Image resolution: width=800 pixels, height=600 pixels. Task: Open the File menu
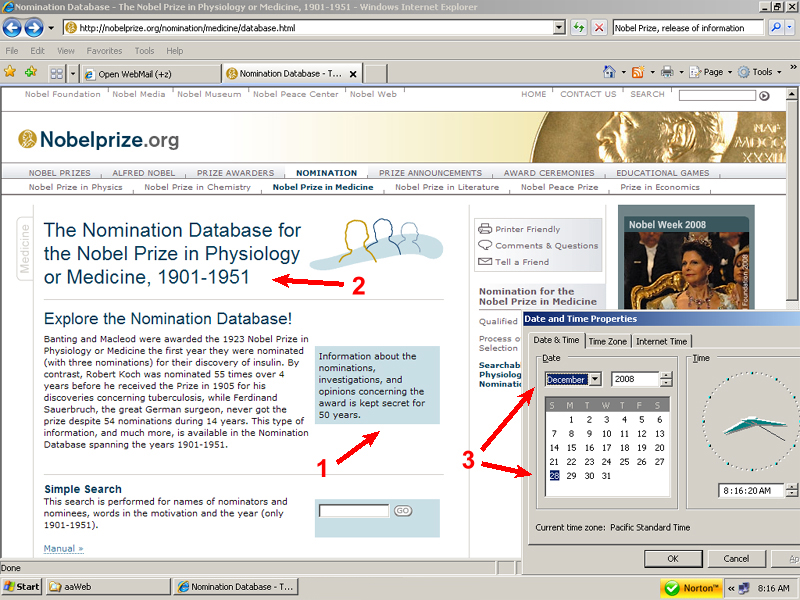pyautogui.click(x=11, y=51)
